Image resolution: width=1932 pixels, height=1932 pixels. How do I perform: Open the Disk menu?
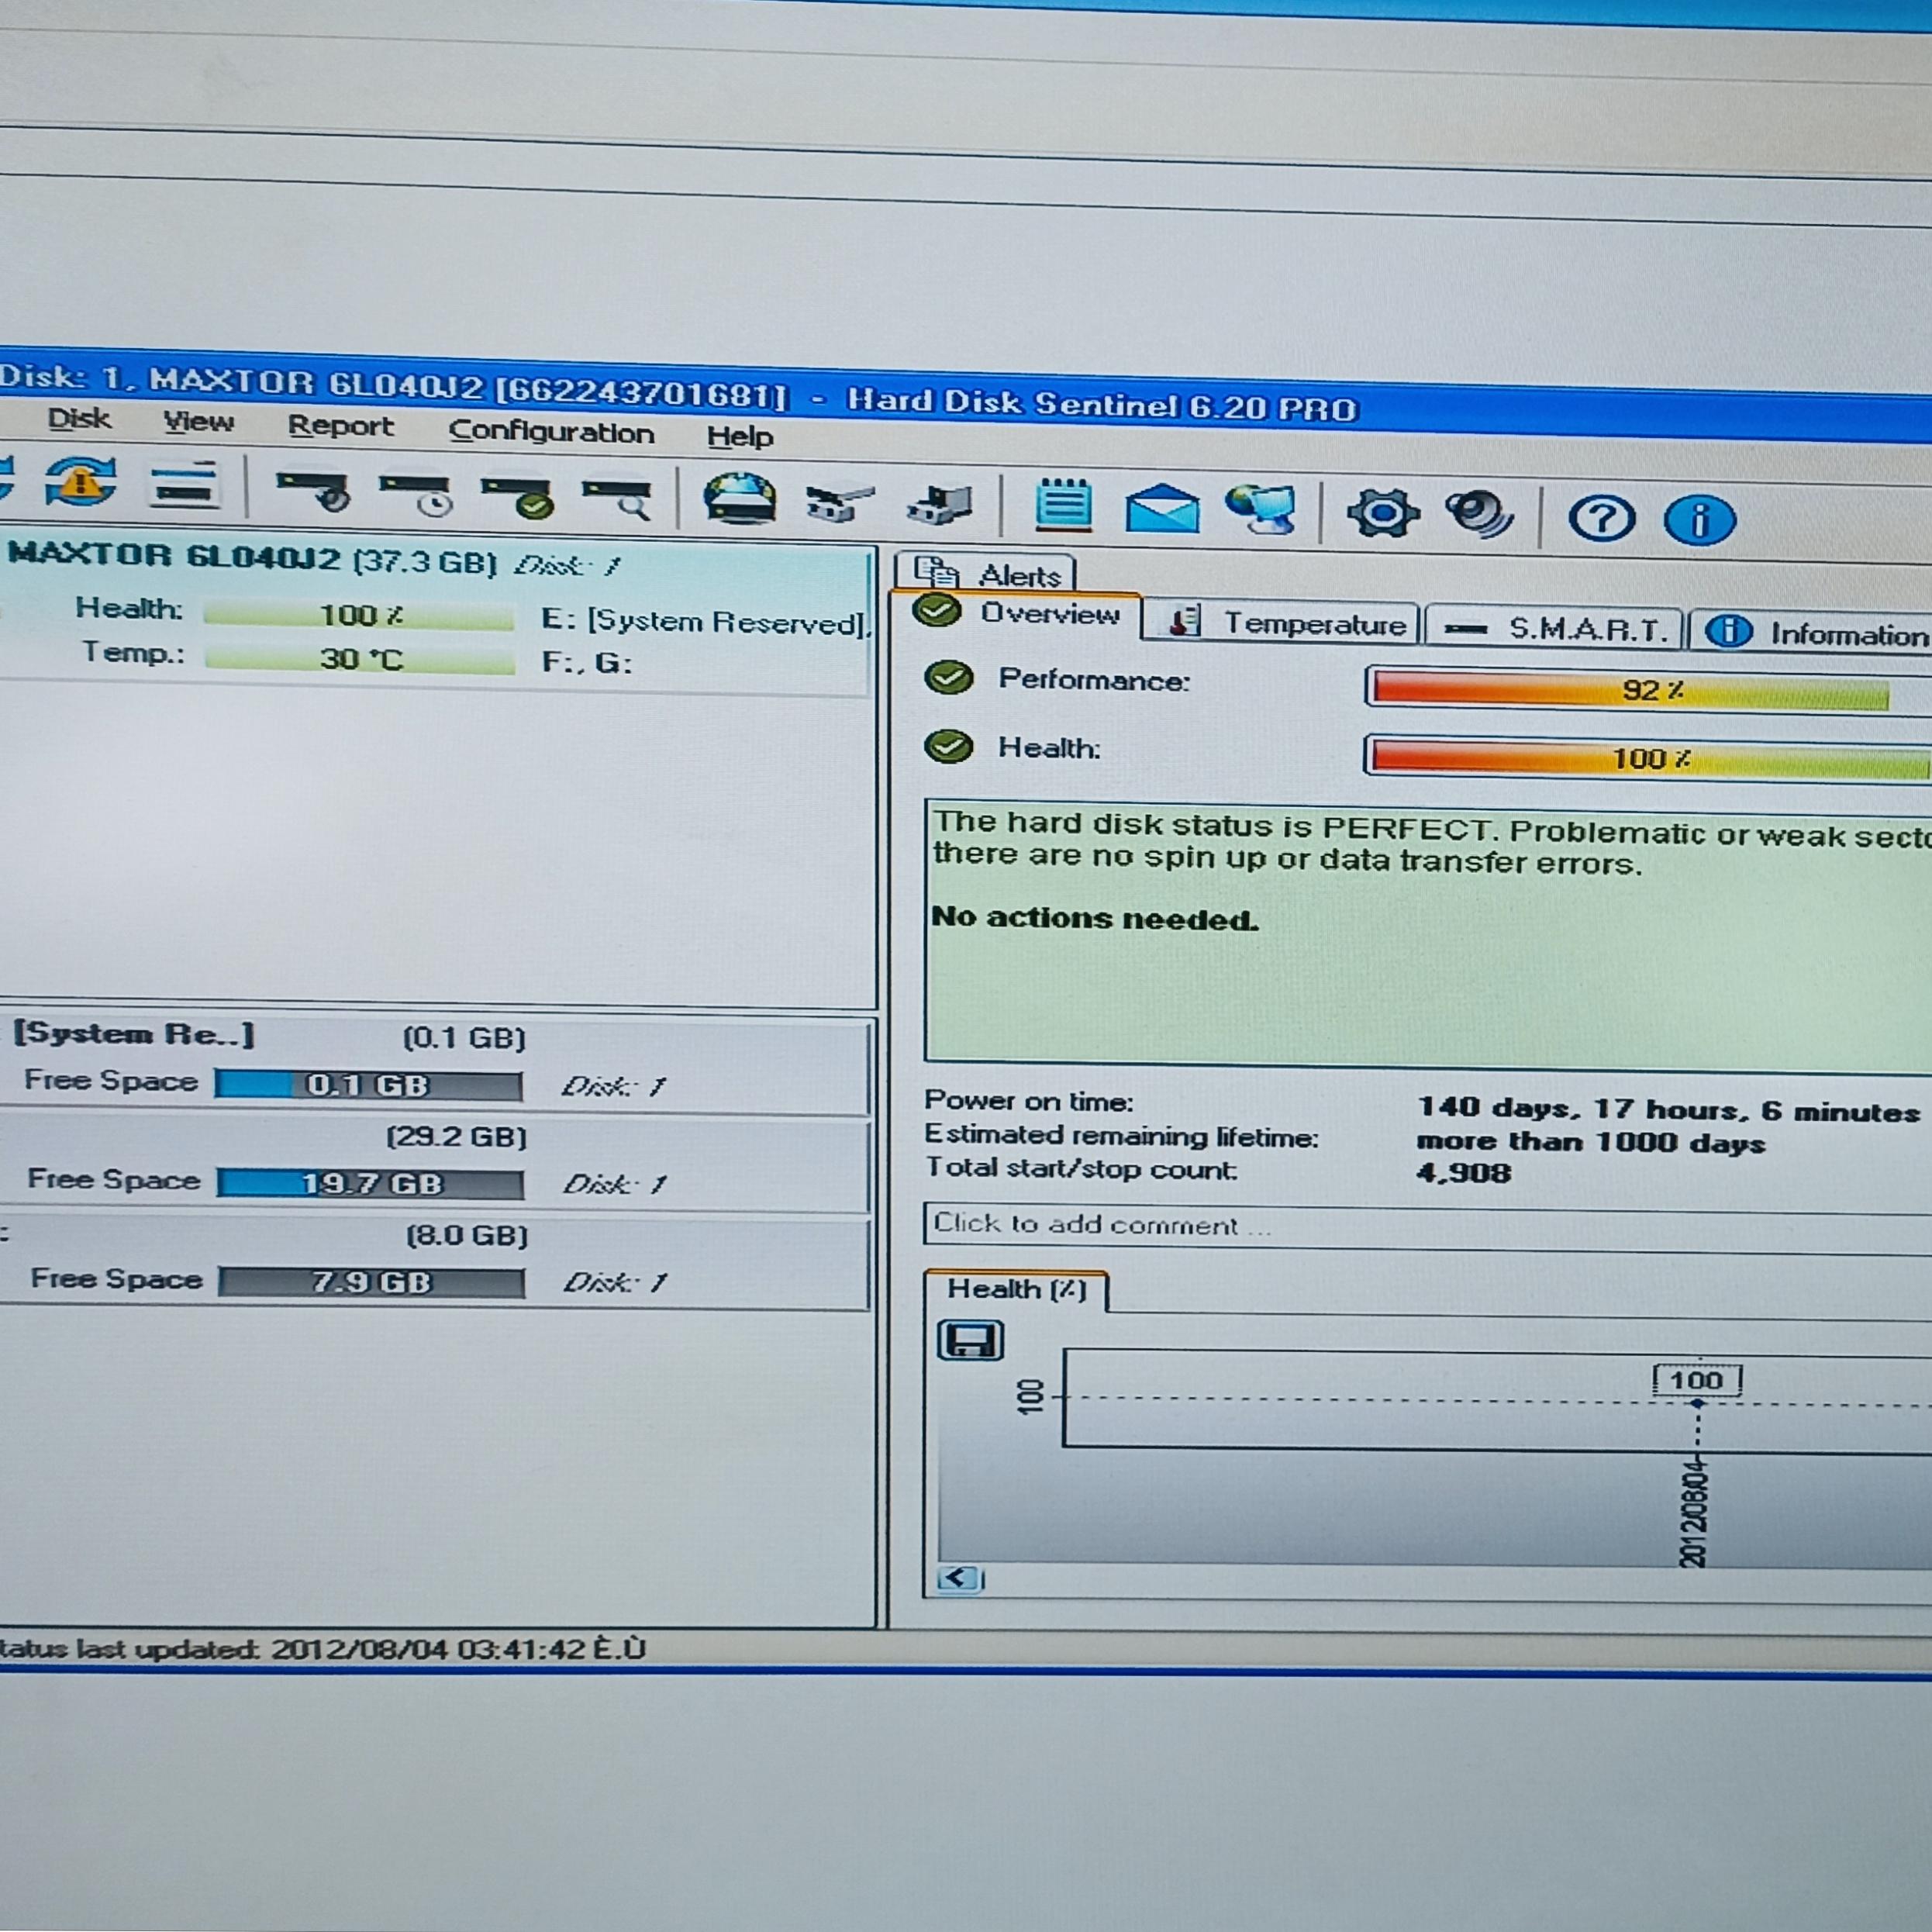tap(79, 419)
